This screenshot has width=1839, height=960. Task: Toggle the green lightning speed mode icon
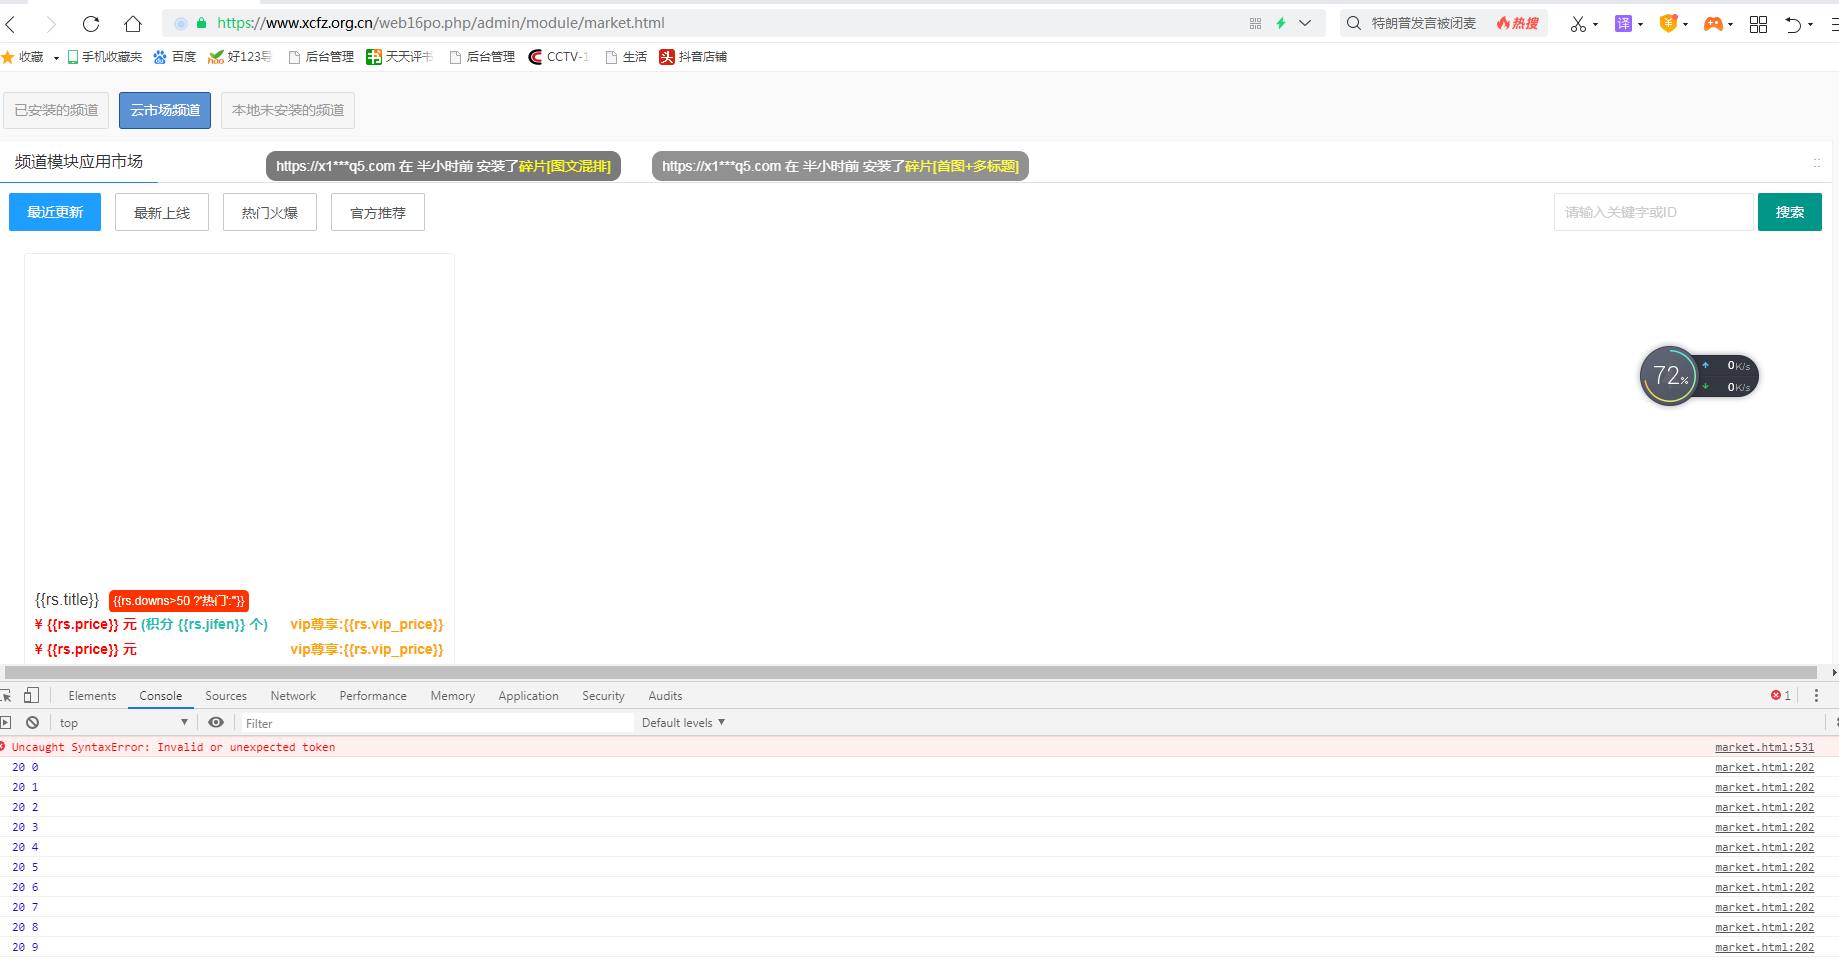click(x=1280, y=23)
